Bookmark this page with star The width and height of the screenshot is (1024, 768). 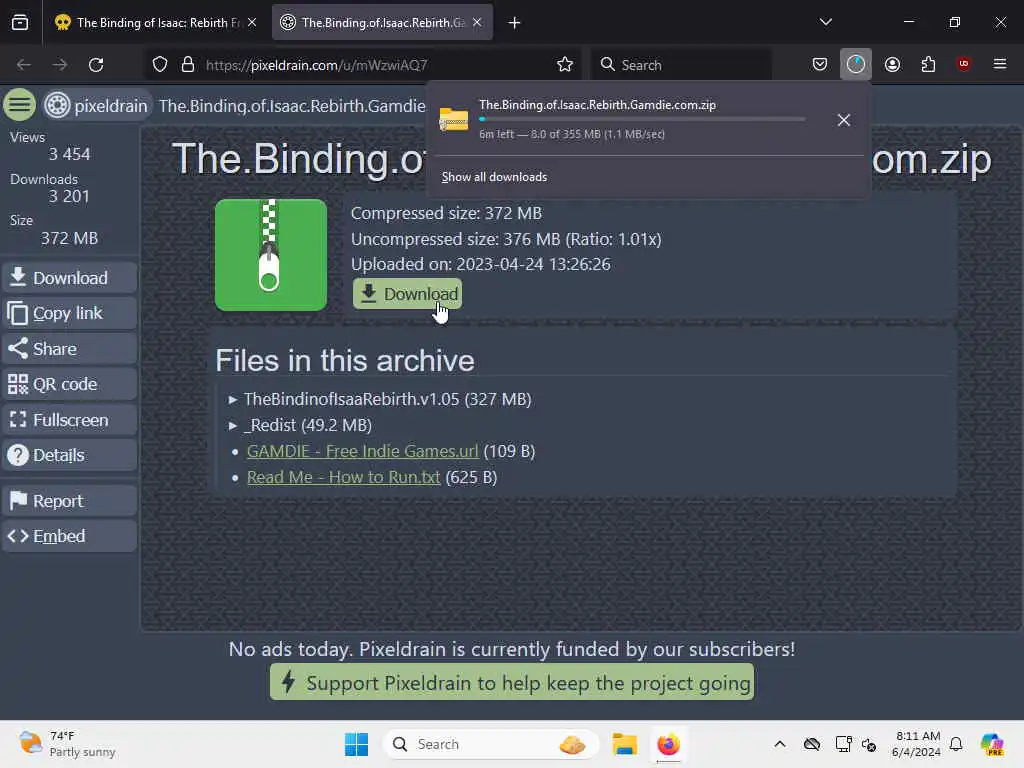[565, 64]
